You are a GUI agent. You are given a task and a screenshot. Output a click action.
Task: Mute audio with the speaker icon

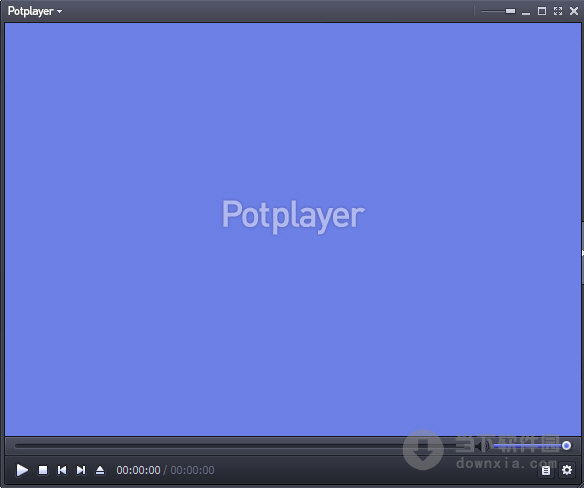click(483, 446)
